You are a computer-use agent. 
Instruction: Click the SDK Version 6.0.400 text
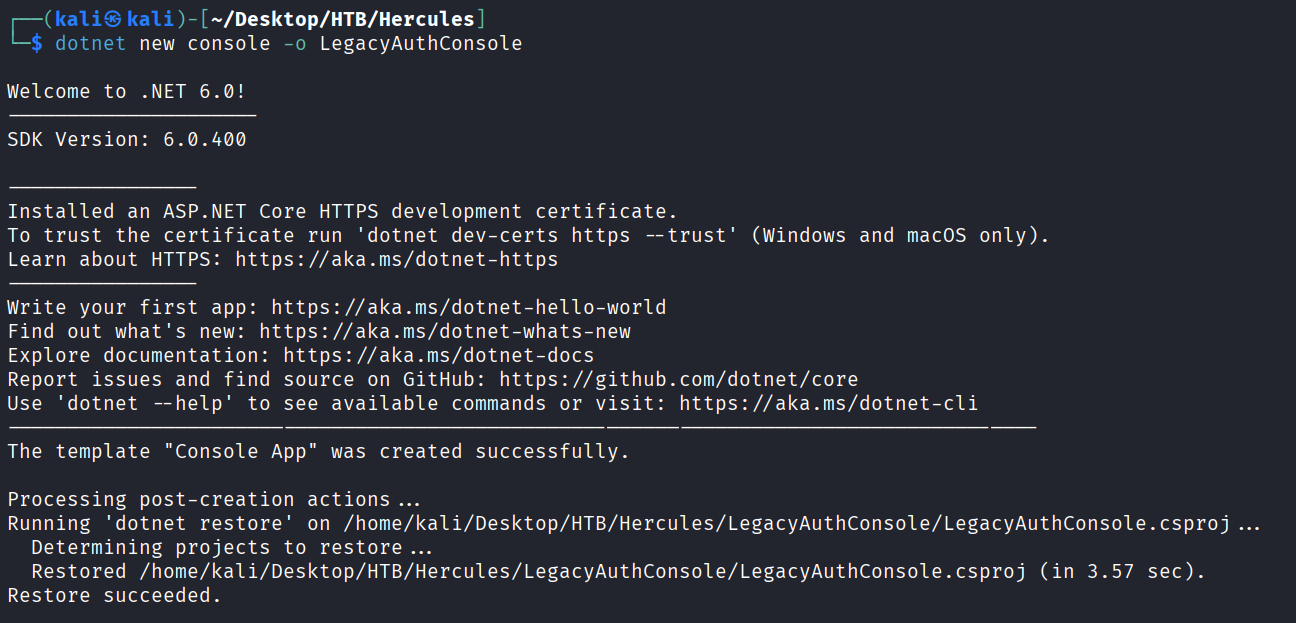click(126, 139)
